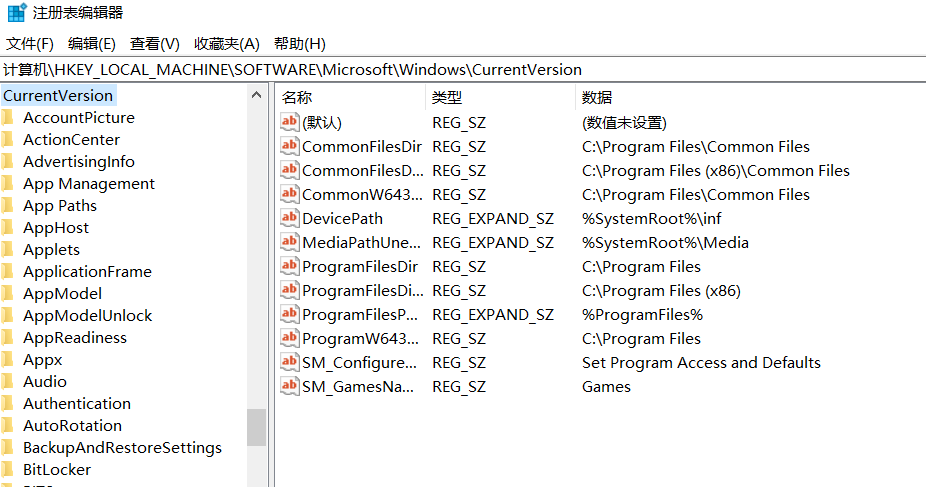Click the AccountPicture folder icon
The width and height of the screenshot is (926, 487).
(7, 117)
